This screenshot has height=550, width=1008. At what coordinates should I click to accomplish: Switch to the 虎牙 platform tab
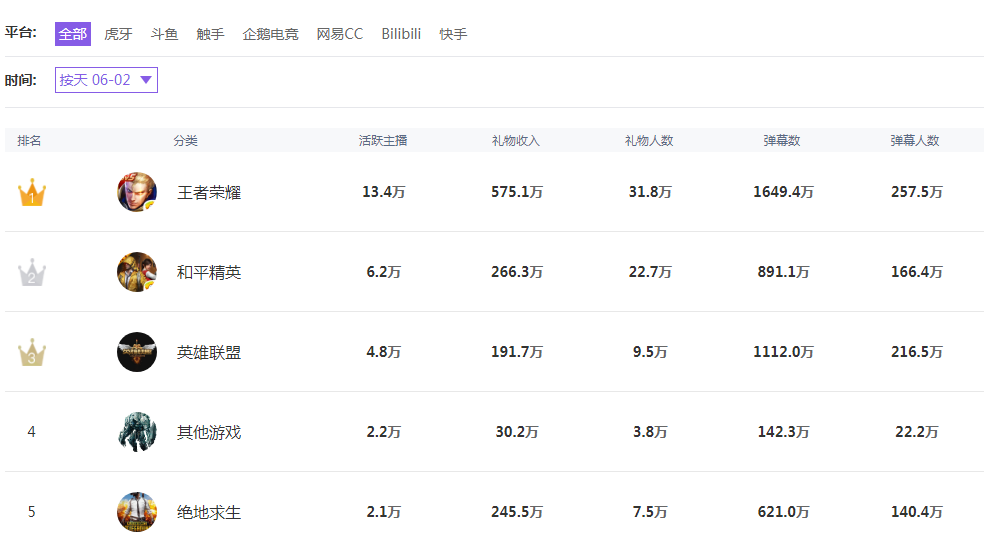[118, 34]
